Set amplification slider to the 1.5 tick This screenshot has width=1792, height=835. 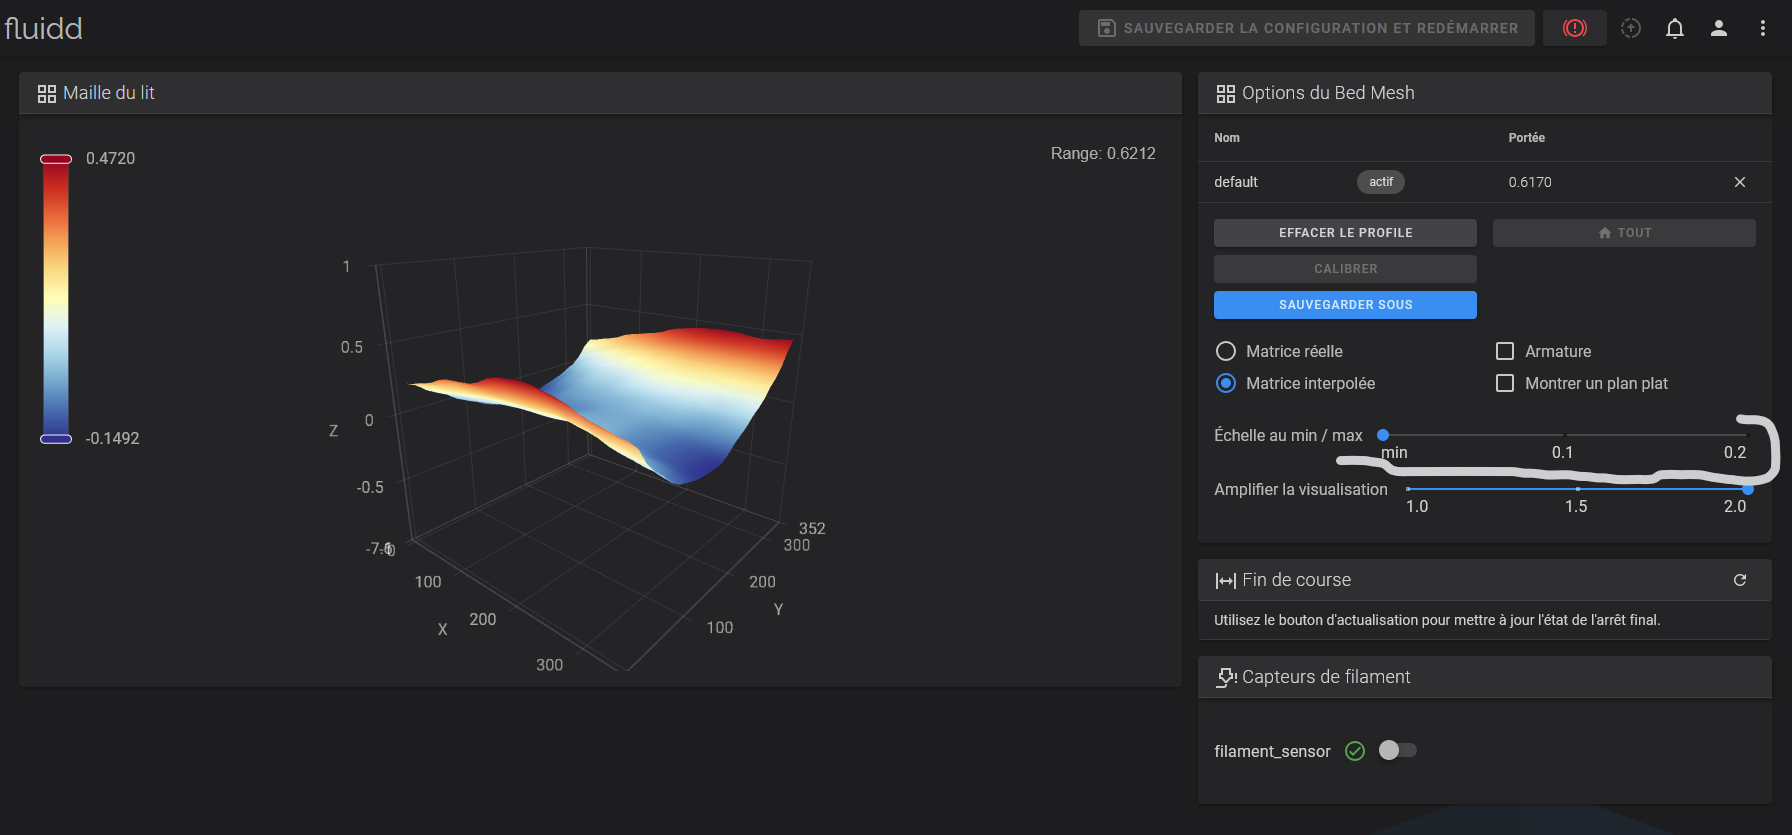pyautogui.click(x=1577, y=489)
